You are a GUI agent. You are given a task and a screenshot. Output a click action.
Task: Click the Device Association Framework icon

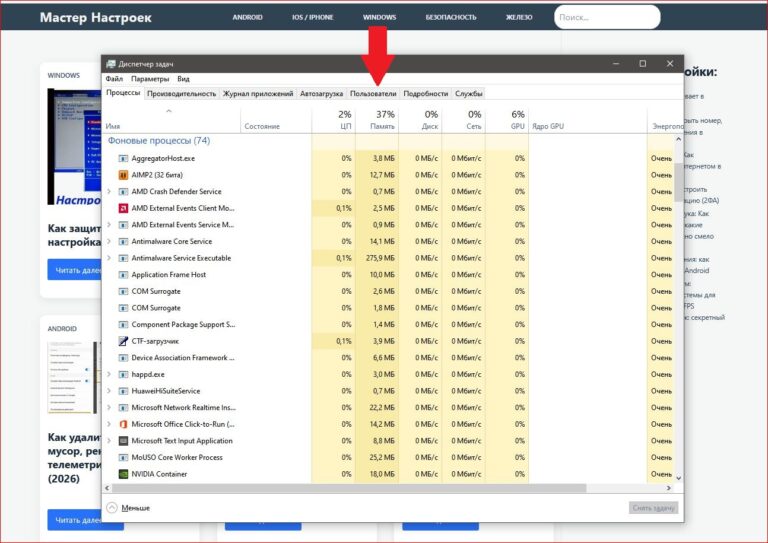(123, 357)
